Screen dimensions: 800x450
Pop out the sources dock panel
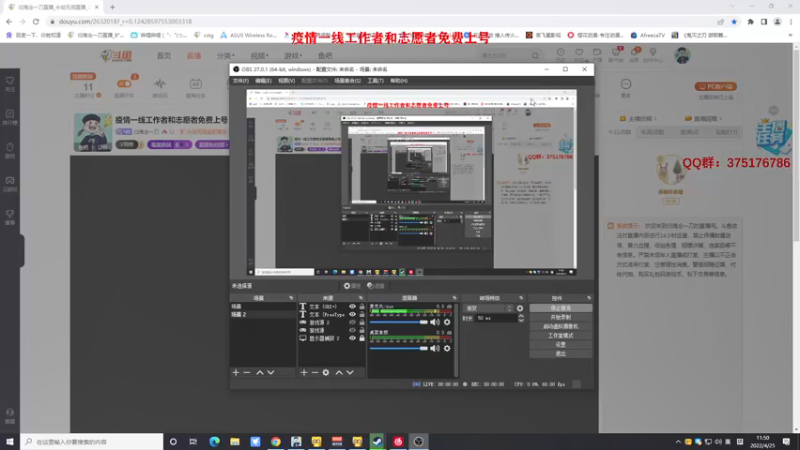click(361, 298)
